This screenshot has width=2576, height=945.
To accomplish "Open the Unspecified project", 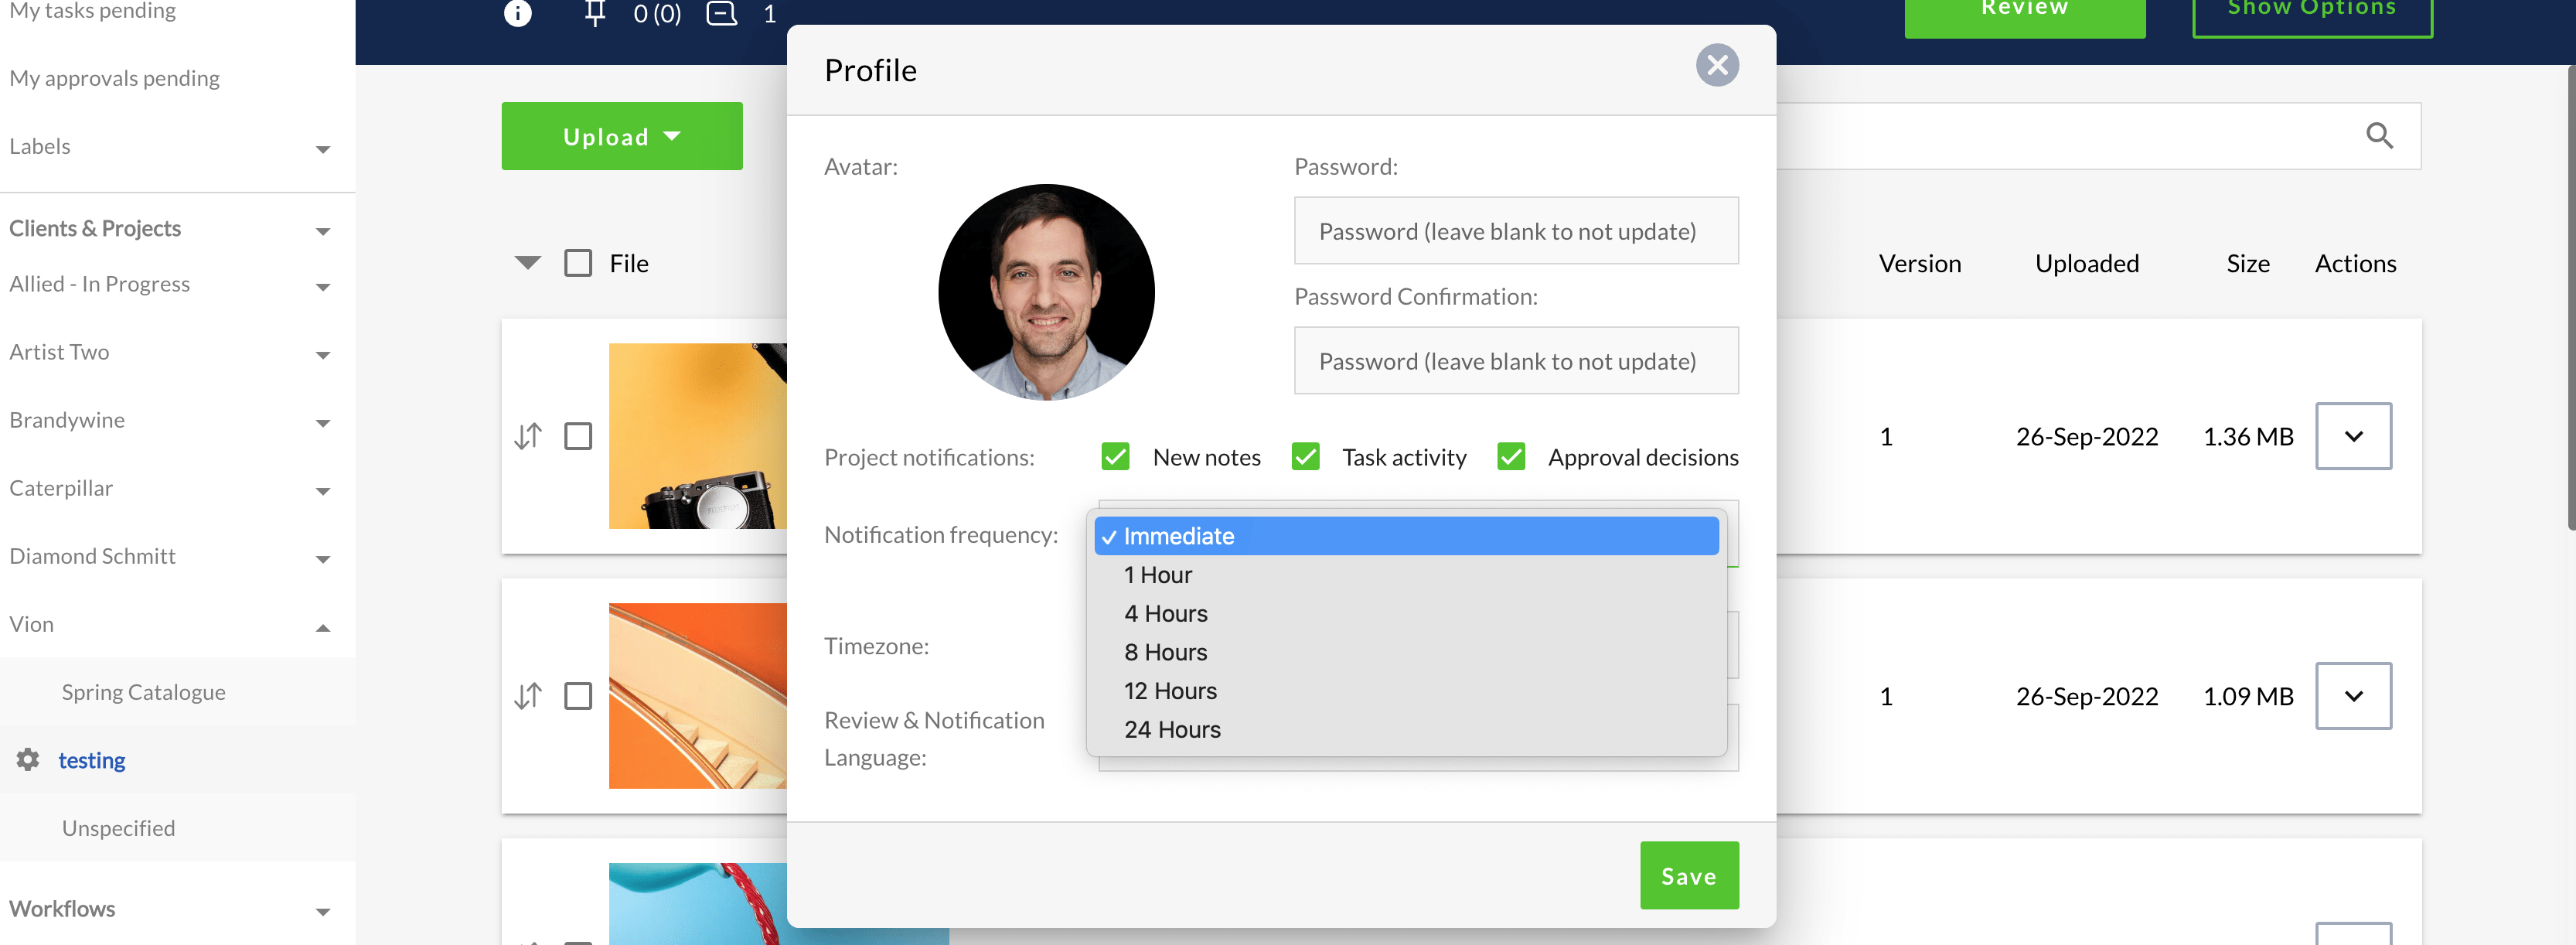I will tap(119, 828).
